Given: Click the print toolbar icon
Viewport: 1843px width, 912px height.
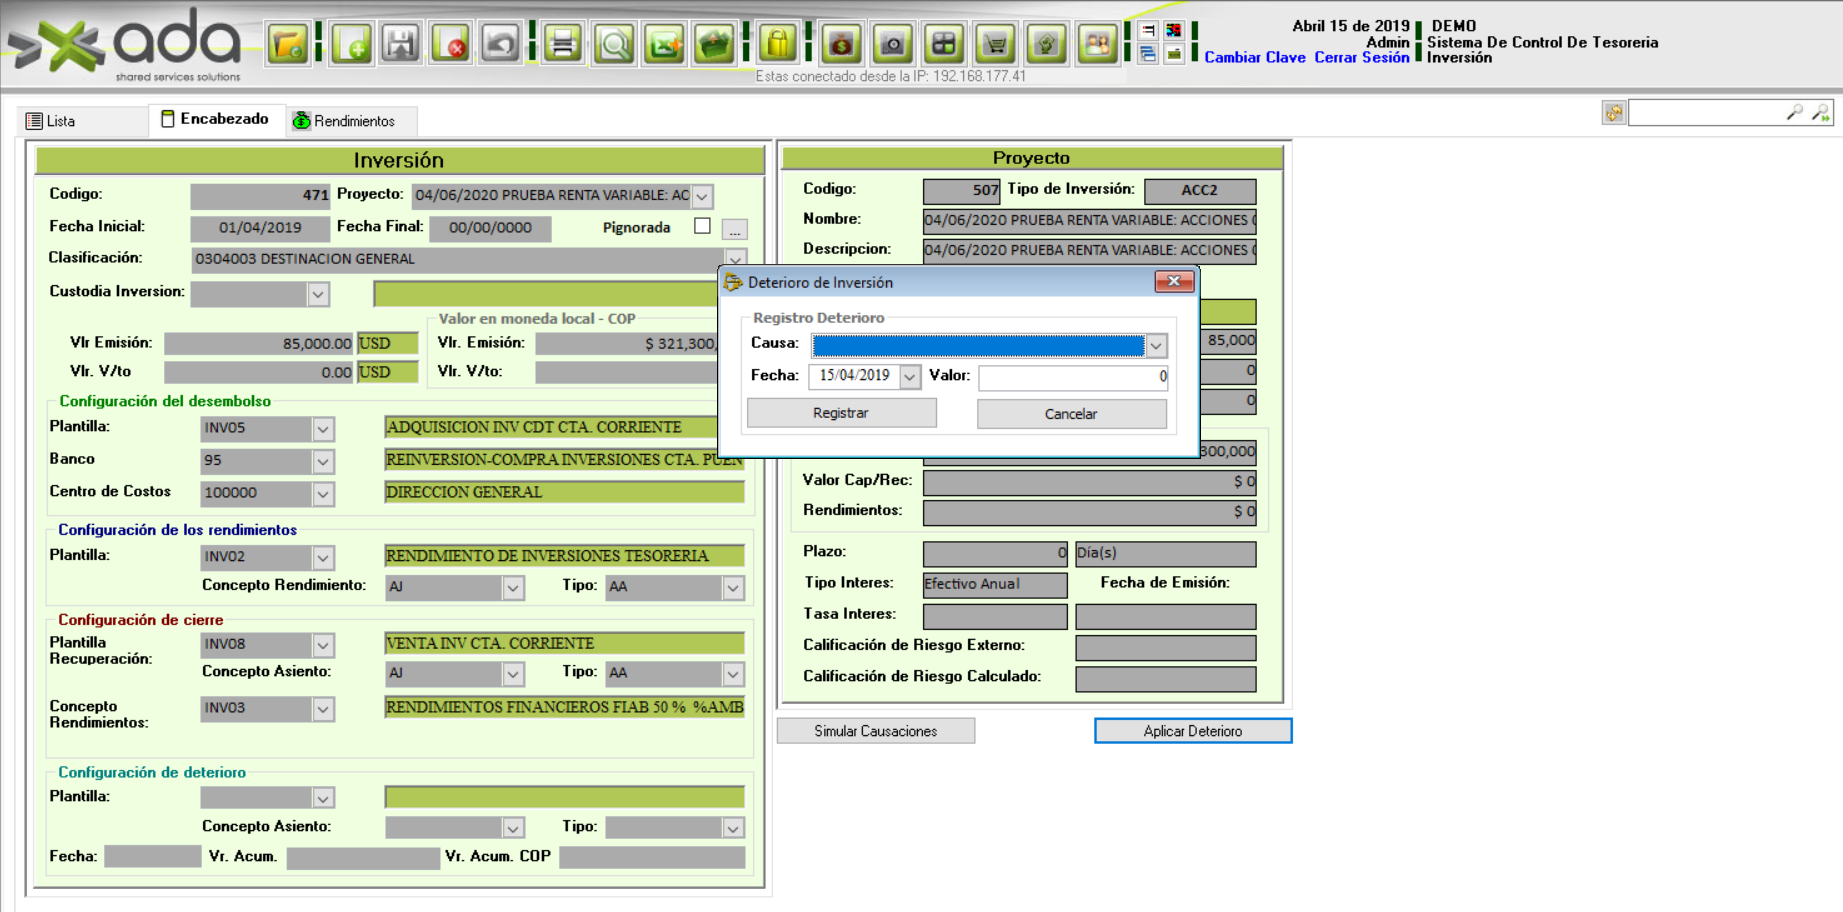Looking at the screenshot, I should (x=563, y=44).
